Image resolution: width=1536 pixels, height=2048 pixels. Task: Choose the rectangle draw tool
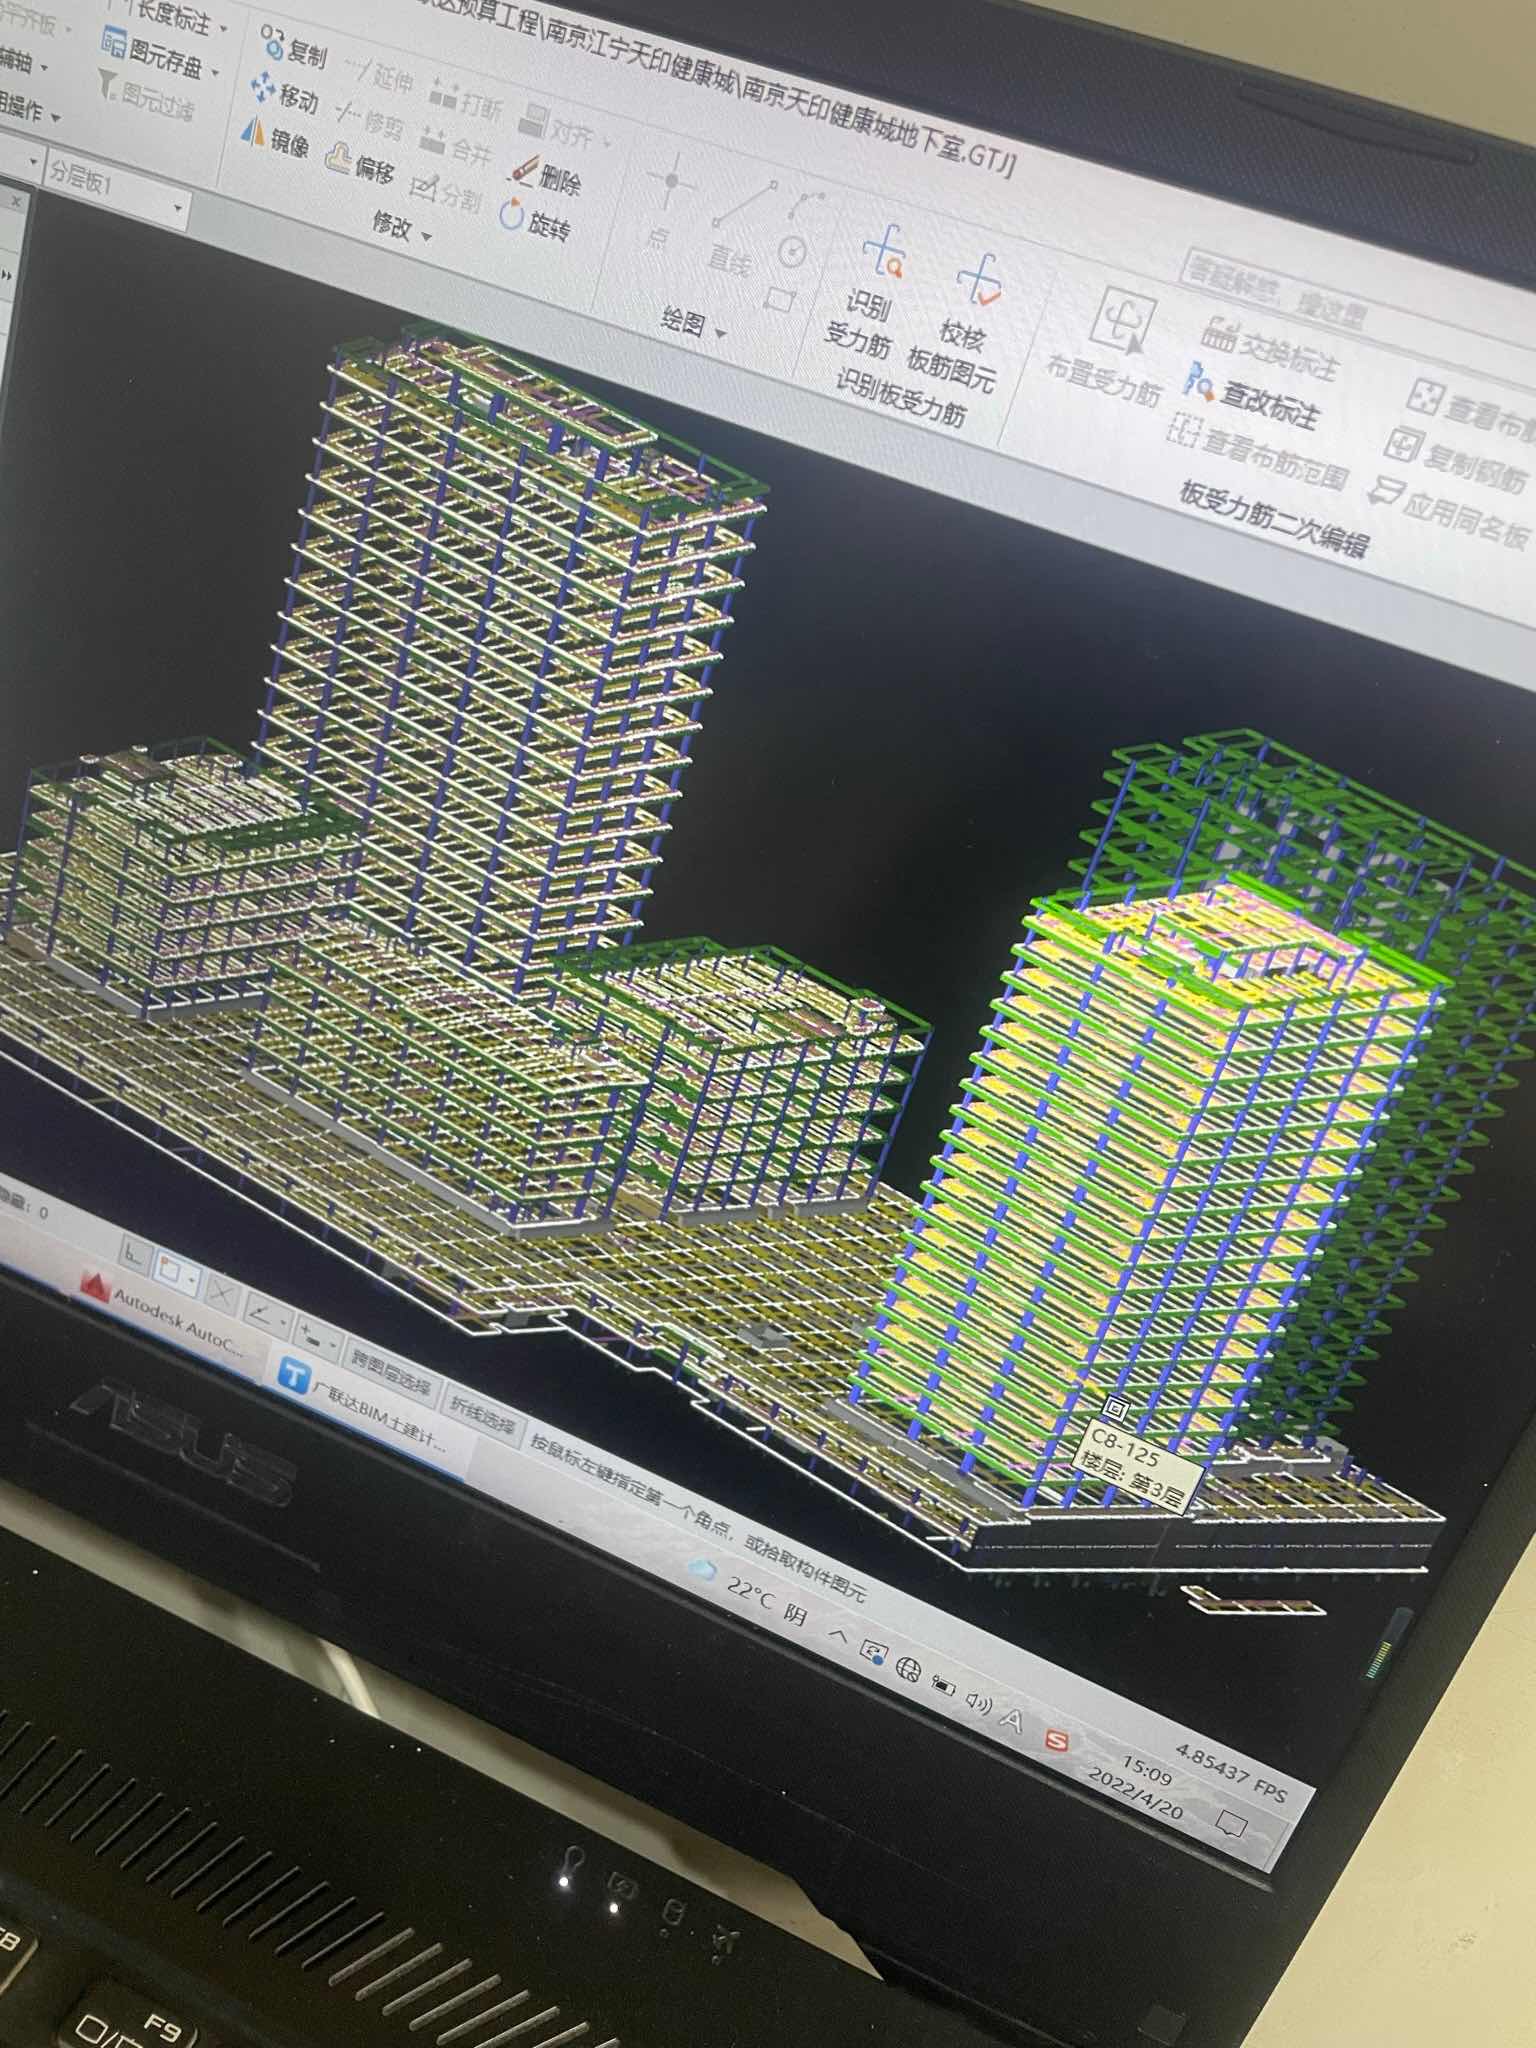pyautogui.click(x=779, y=299)
